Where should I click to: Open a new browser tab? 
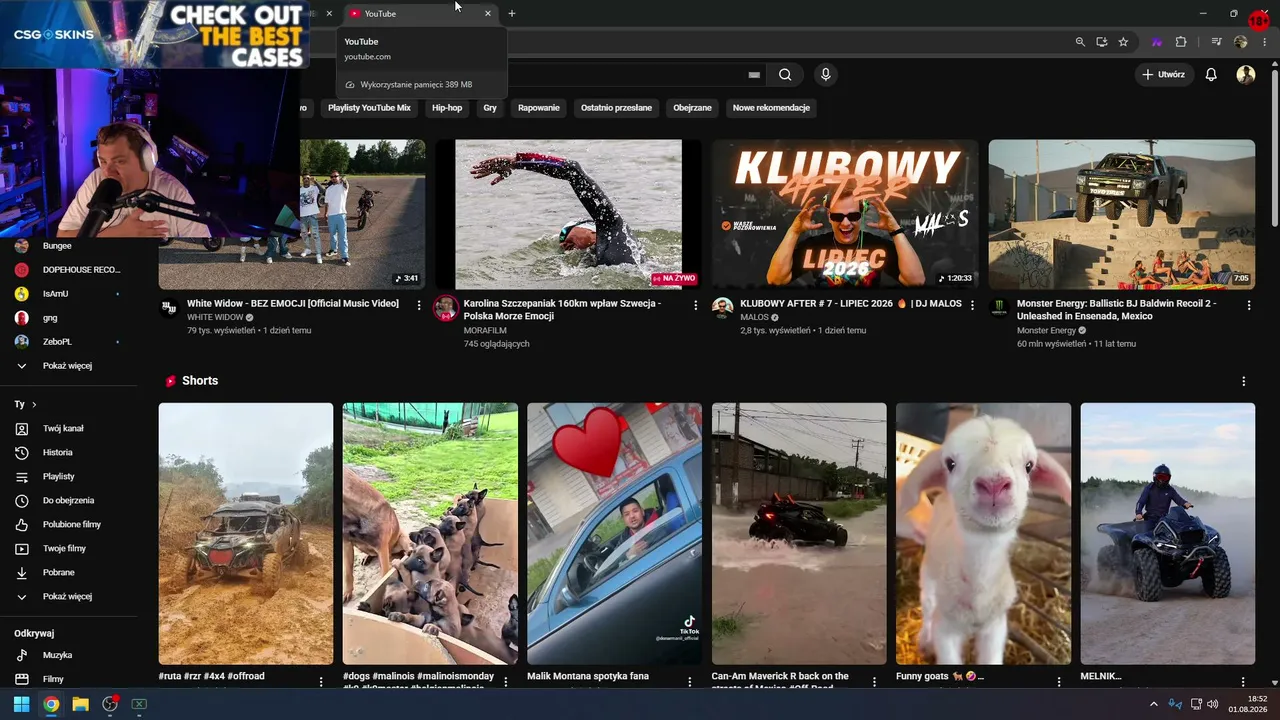(x=512, y=13)
